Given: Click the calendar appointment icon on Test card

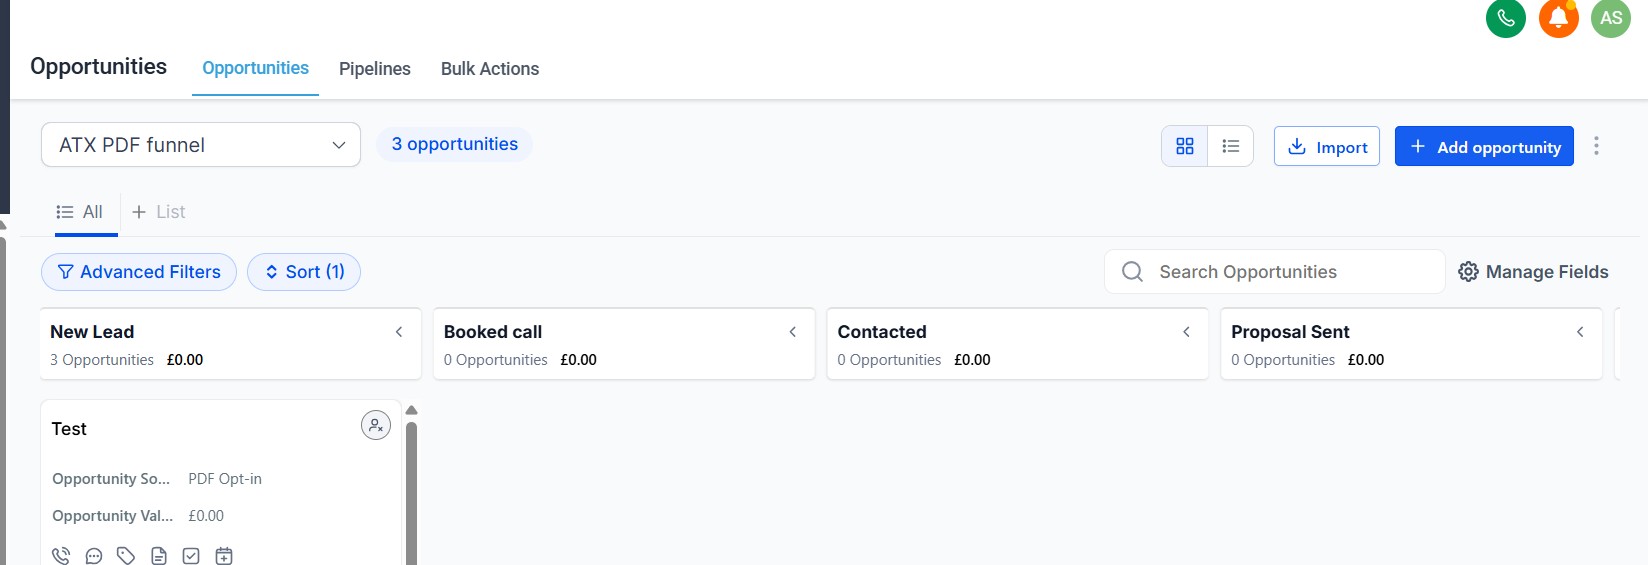Looking at the screenshot, I should point(224,555).
